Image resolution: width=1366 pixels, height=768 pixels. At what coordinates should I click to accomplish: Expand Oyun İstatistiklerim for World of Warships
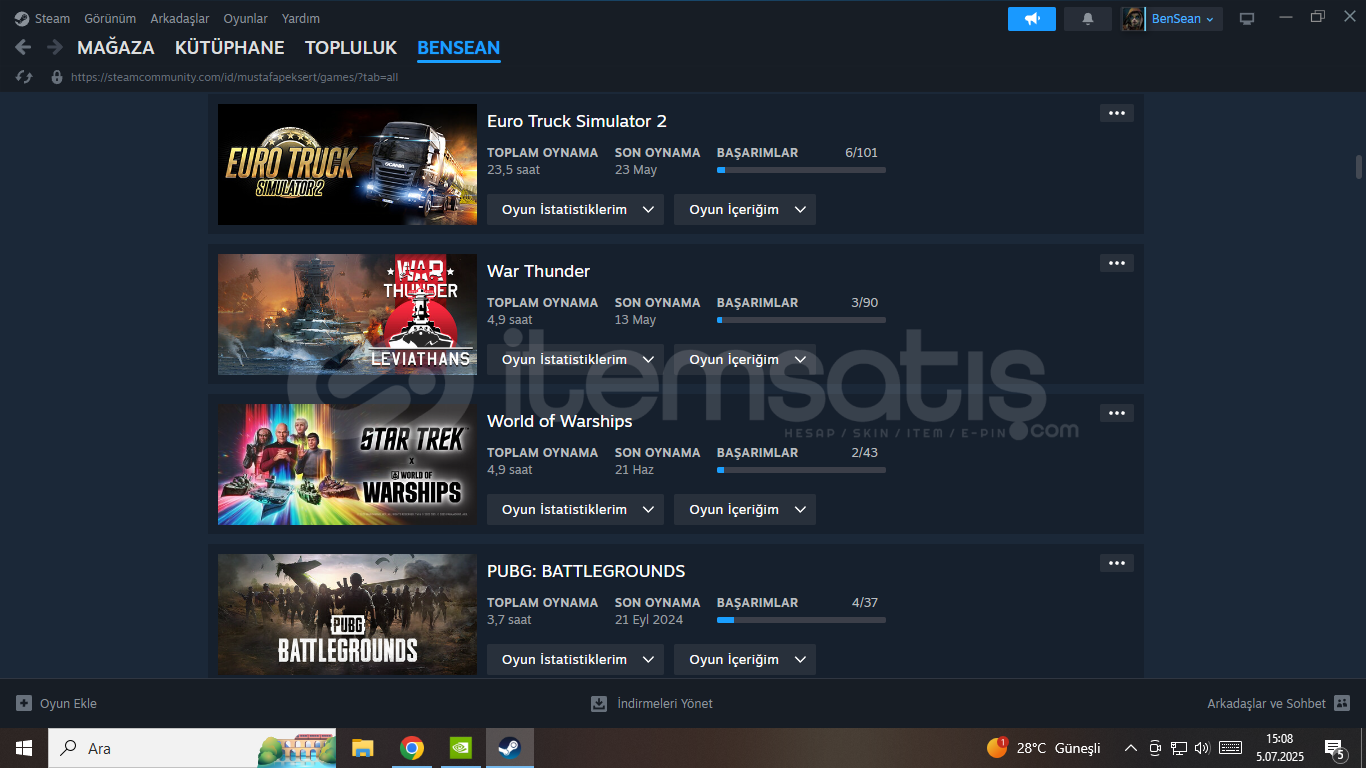point(575,509)
